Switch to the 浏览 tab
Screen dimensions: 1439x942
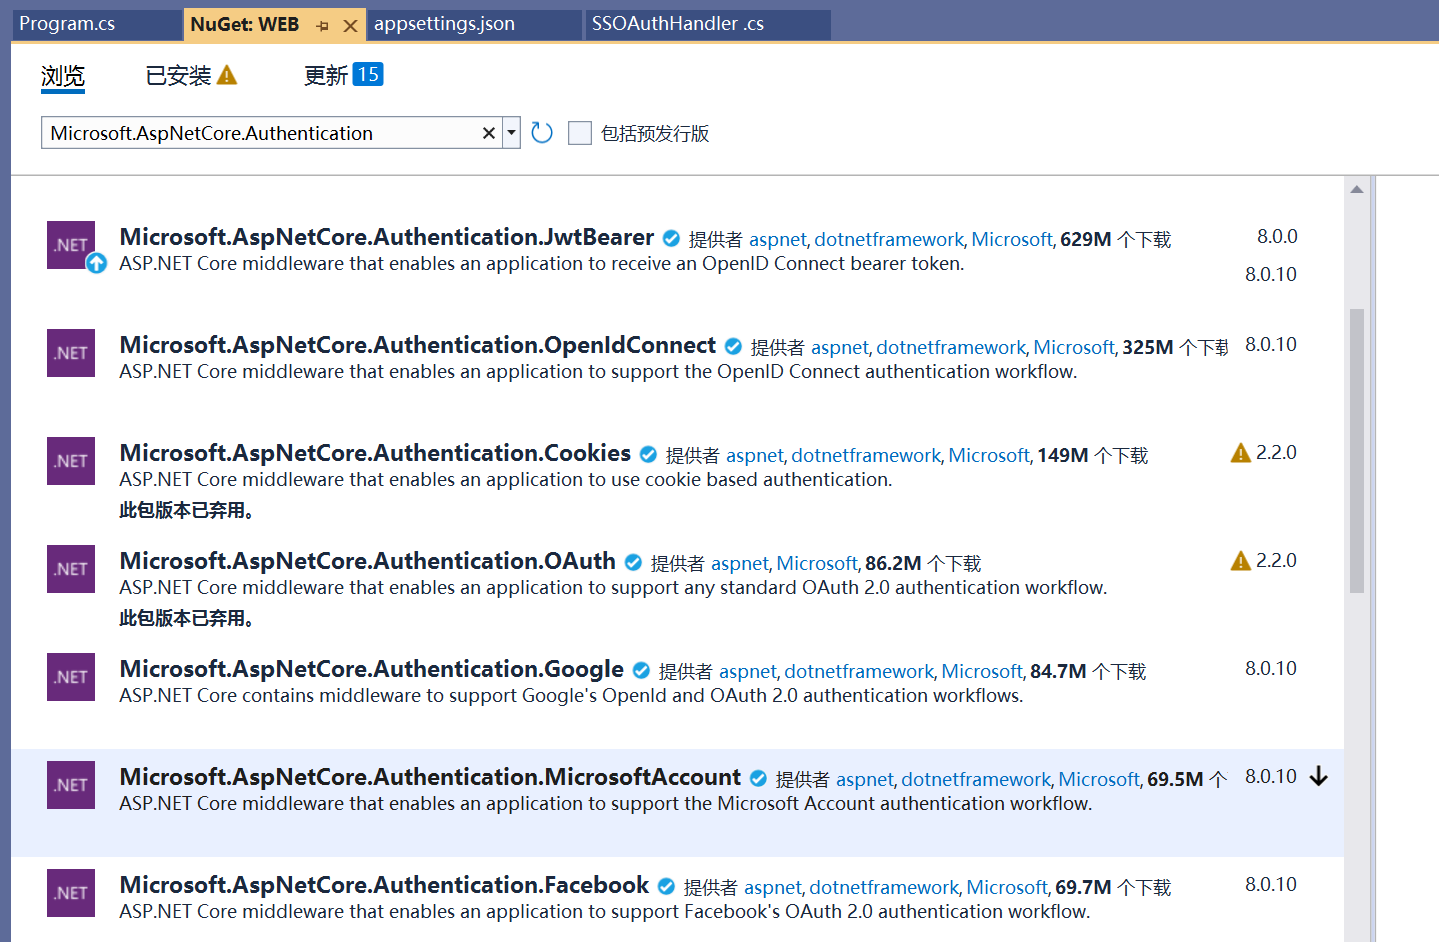[x=63, y=76]
